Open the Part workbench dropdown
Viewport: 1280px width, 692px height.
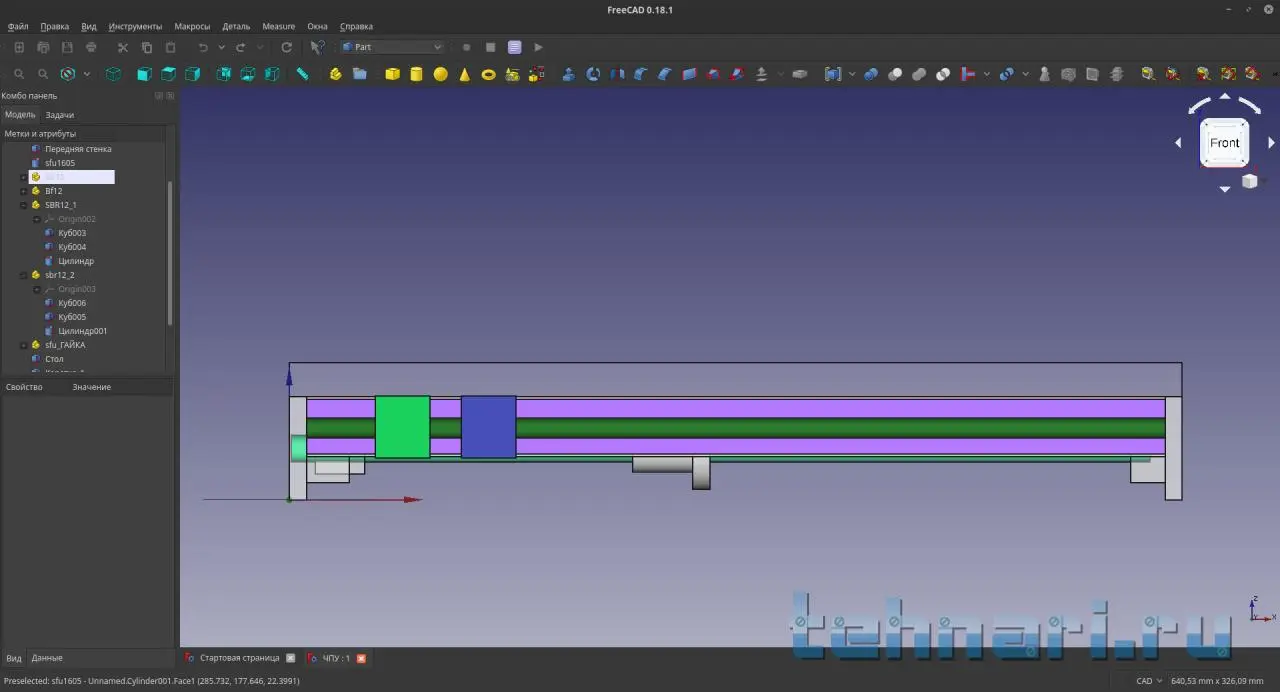point(392,47)
